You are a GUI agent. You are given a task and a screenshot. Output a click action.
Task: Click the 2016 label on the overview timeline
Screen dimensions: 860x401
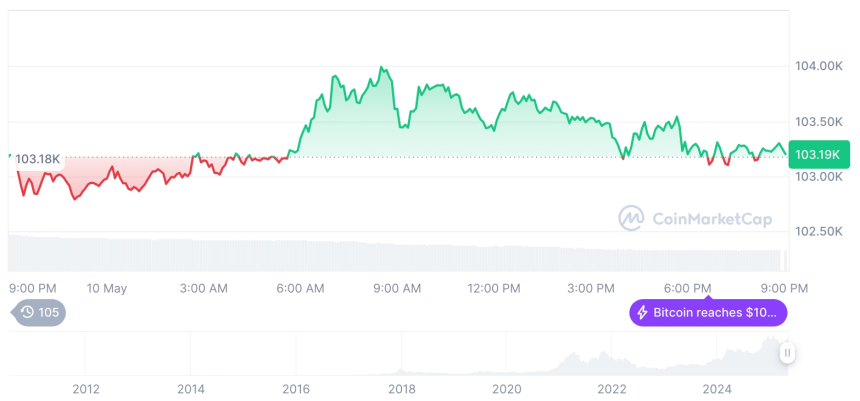296,388
